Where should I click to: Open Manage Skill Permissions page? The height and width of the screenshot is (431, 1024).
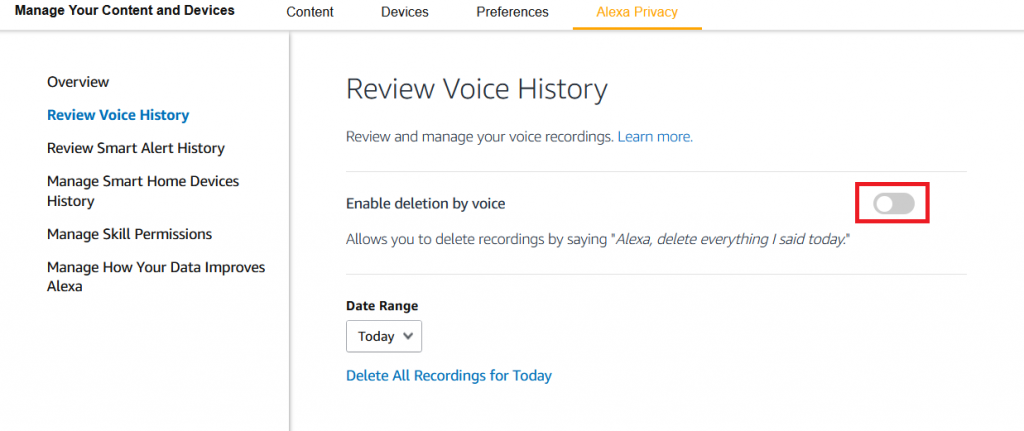(129, 234)
